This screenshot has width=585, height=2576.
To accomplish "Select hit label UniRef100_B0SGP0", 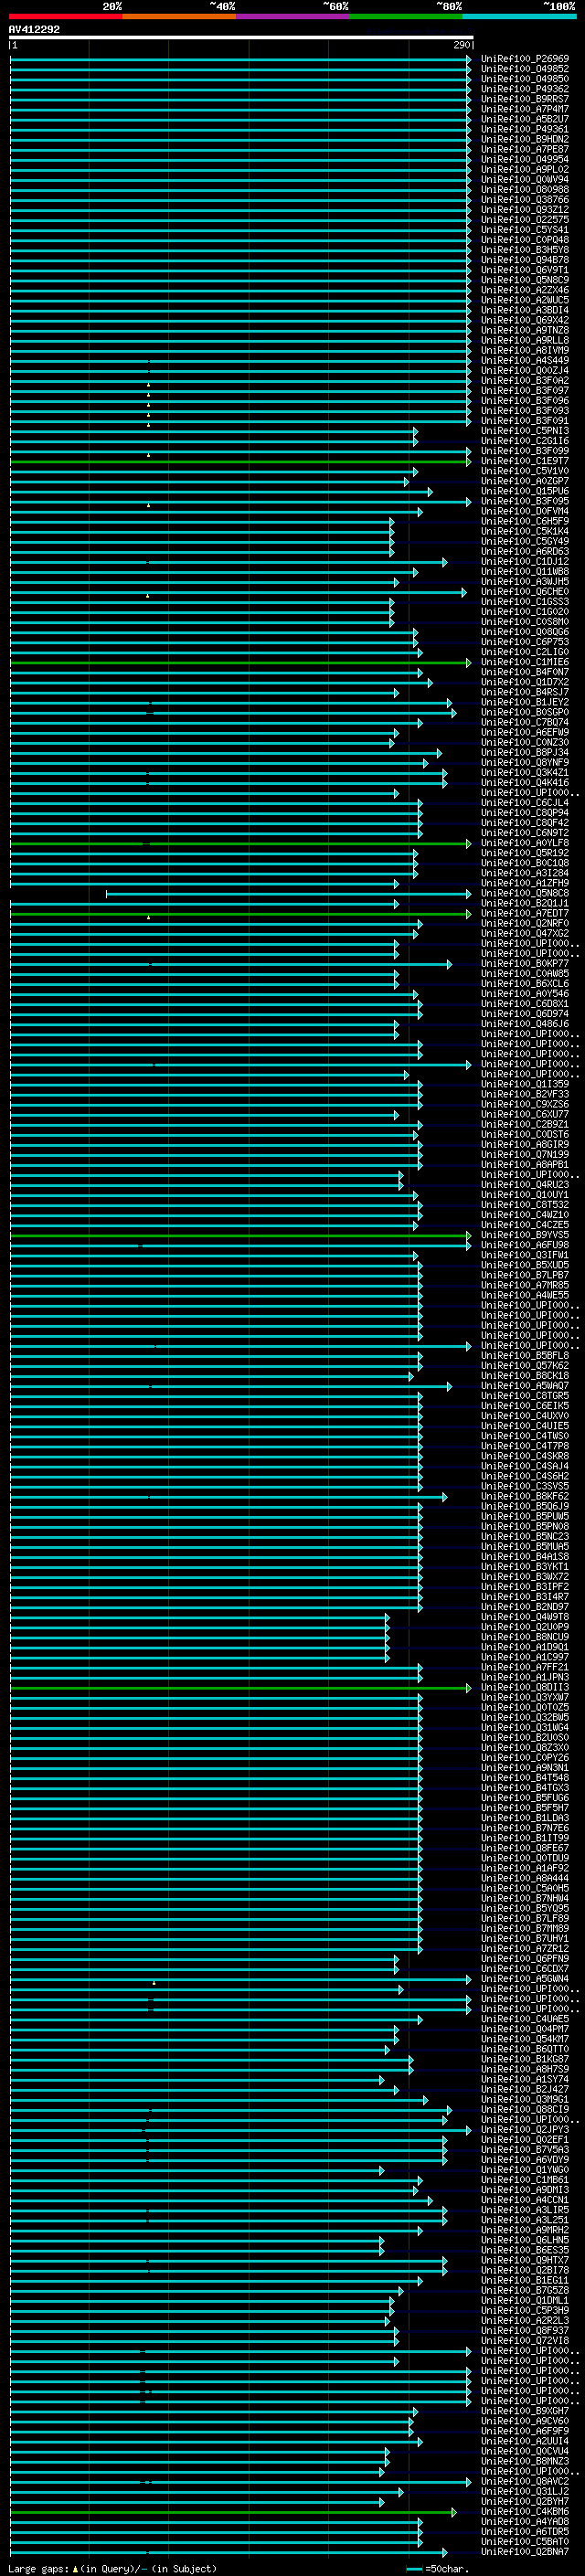I will 524,712.
